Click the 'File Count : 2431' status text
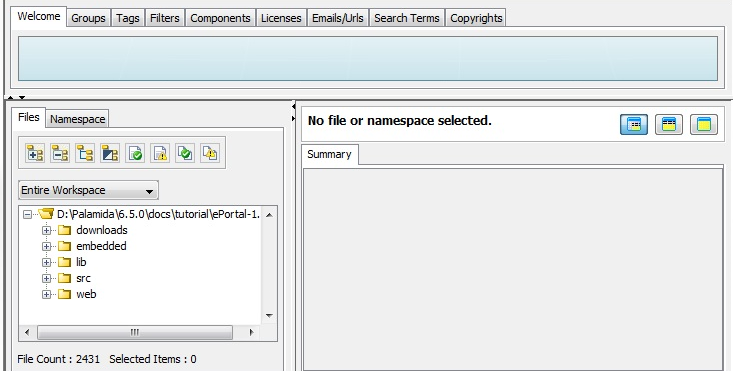Viewport: 733px width, 371px height. 59,359
